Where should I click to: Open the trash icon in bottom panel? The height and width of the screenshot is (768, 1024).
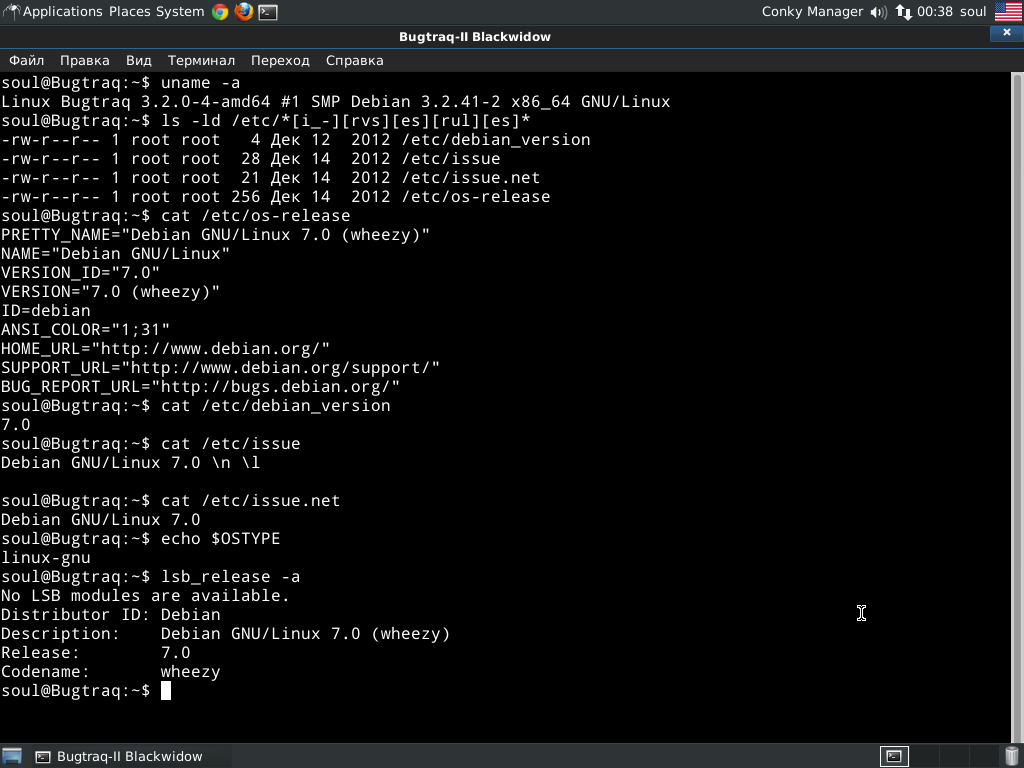click(x=1012, y=756)
